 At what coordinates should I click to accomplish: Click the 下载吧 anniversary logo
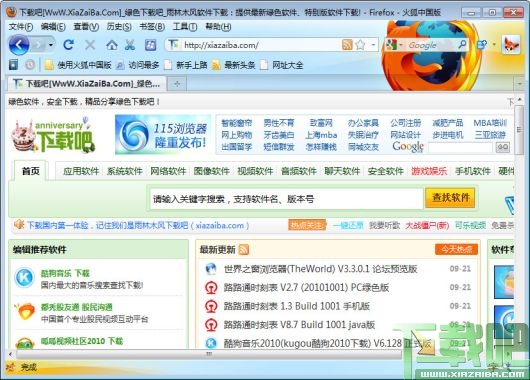click(53, 135)
